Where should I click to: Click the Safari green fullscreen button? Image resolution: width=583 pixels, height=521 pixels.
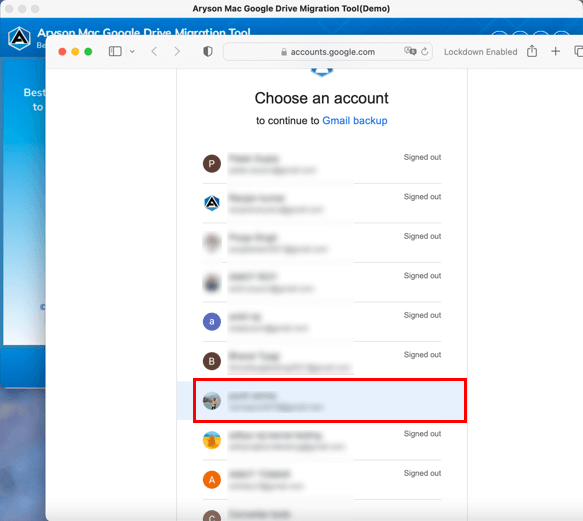[88, 52]
